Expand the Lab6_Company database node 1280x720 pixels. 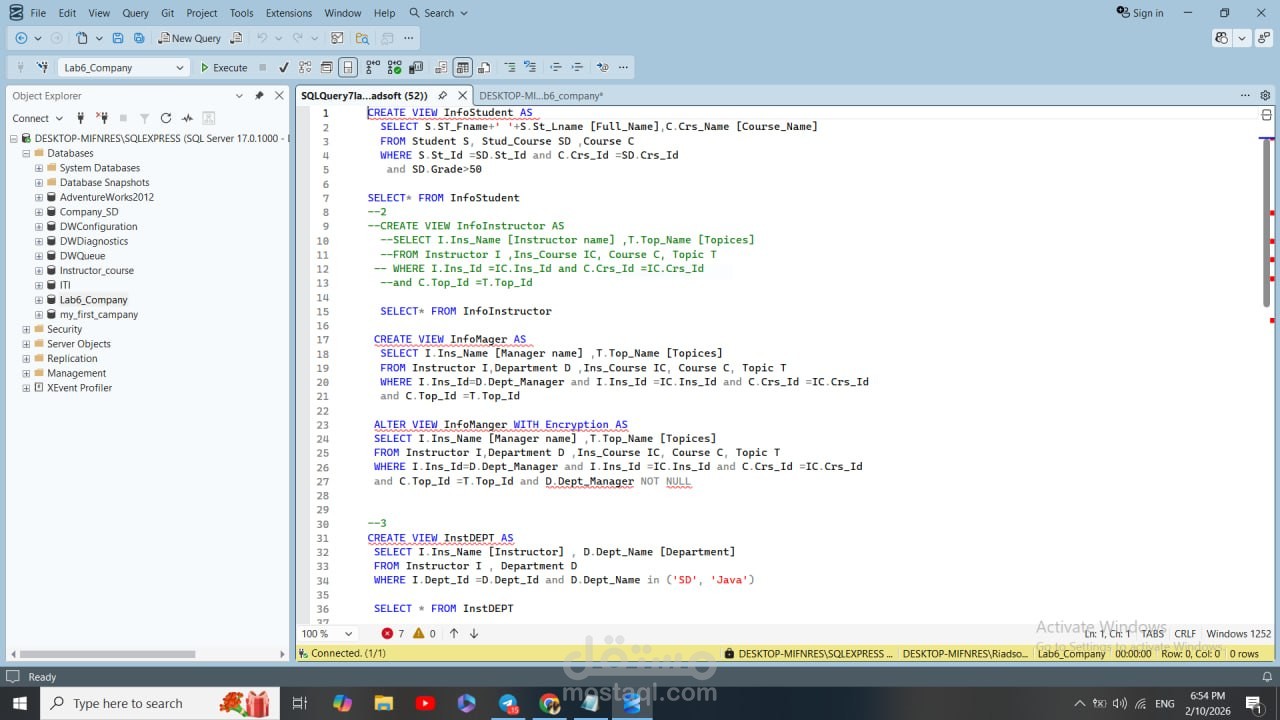39,300
